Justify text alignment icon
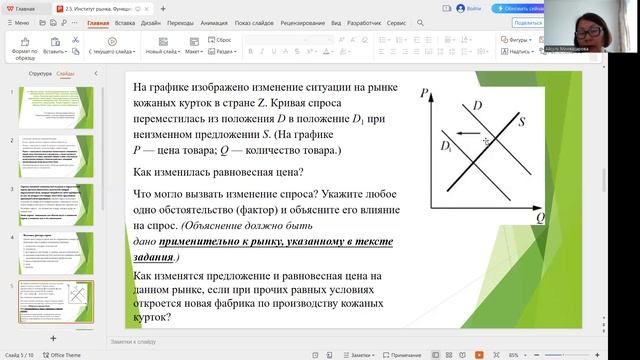The width and height of the screenshot is (640, 360). (416, 51)
